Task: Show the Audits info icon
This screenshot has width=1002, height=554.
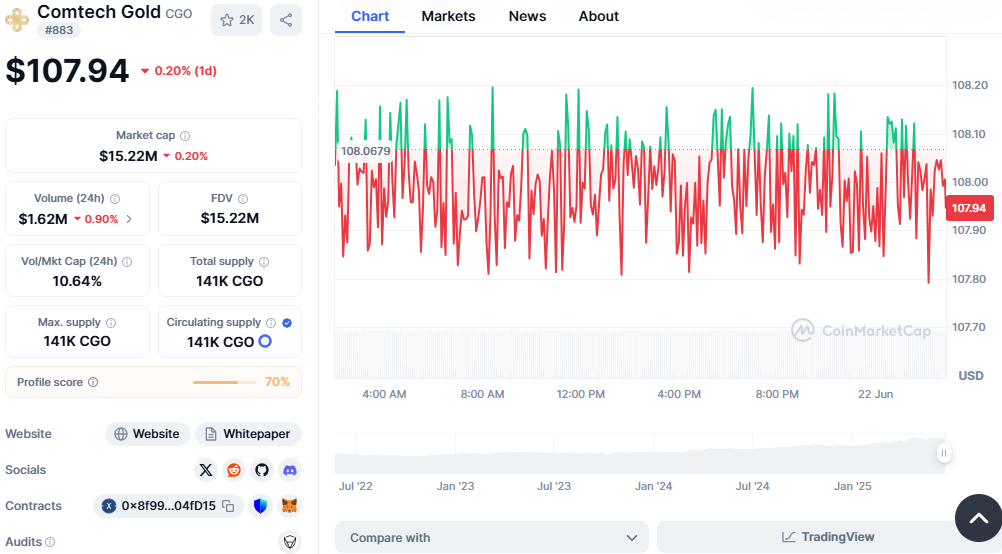Action: (x=50, y=542)
